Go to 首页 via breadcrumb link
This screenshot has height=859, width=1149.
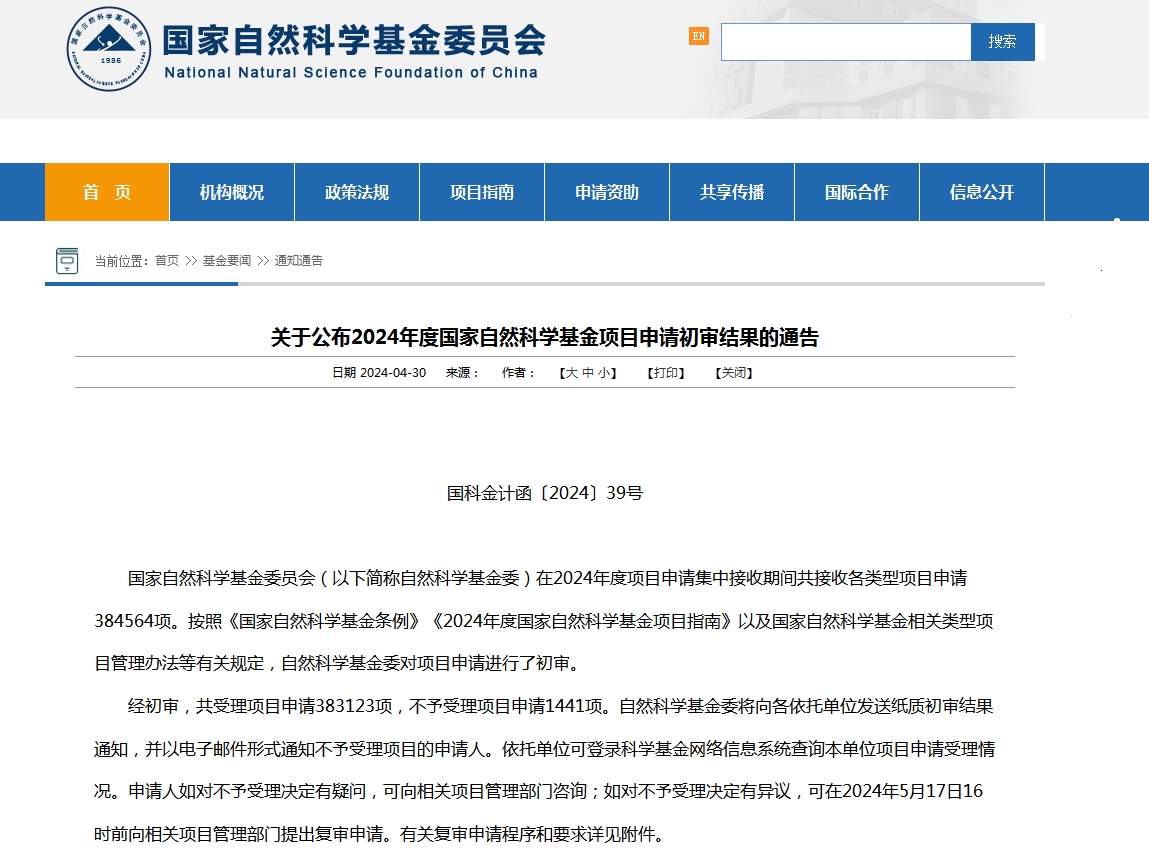(167, 260)
